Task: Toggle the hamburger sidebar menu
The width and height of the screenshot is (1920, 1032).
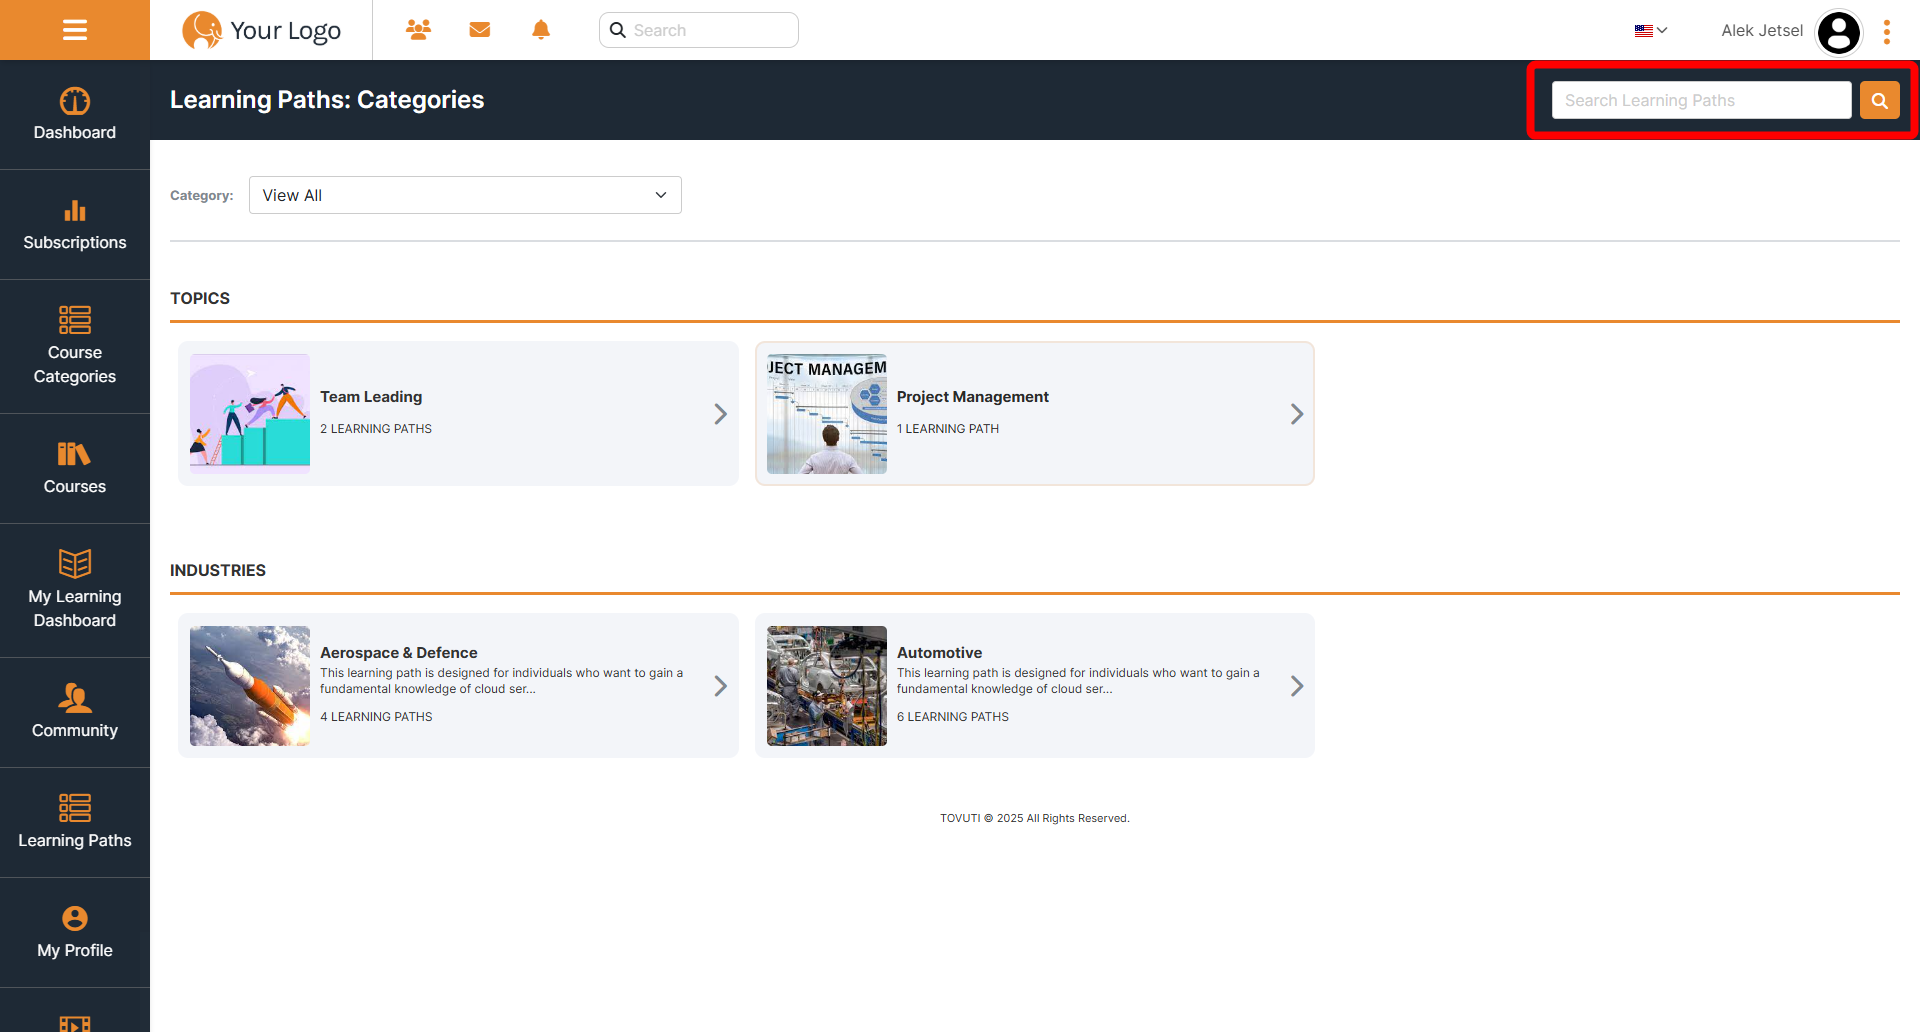Action: 75,30
